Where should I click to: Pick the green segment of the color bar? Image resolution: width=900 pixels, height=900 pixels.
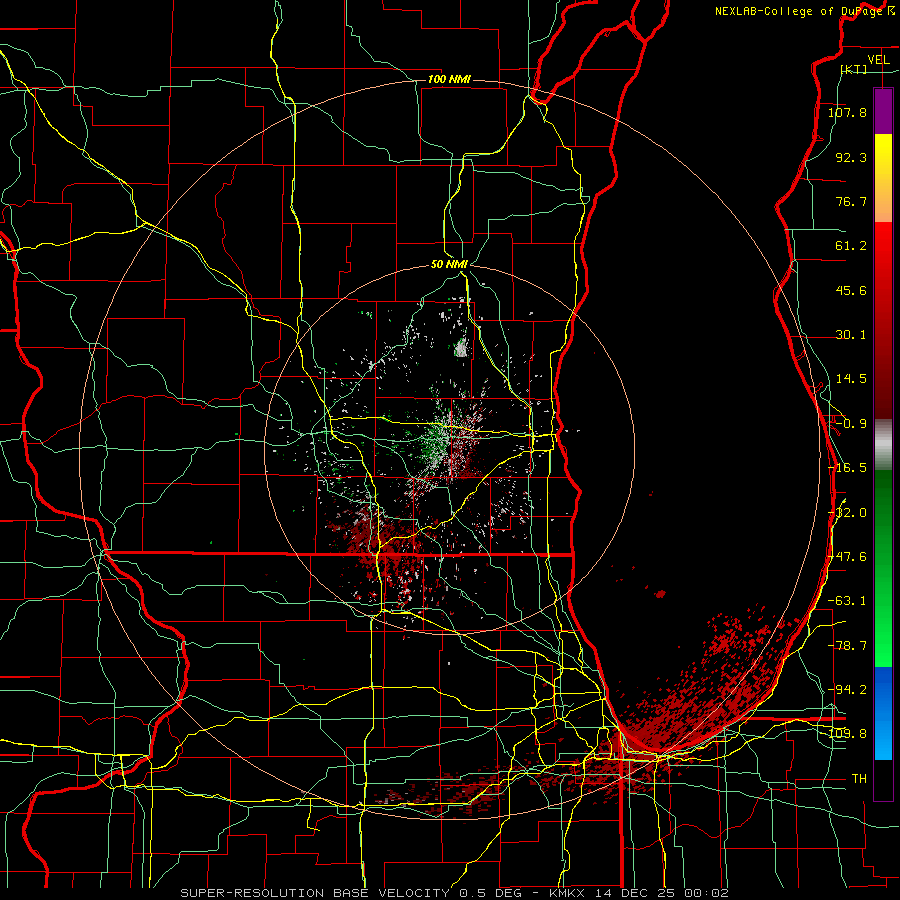click(x=883, y=568)
